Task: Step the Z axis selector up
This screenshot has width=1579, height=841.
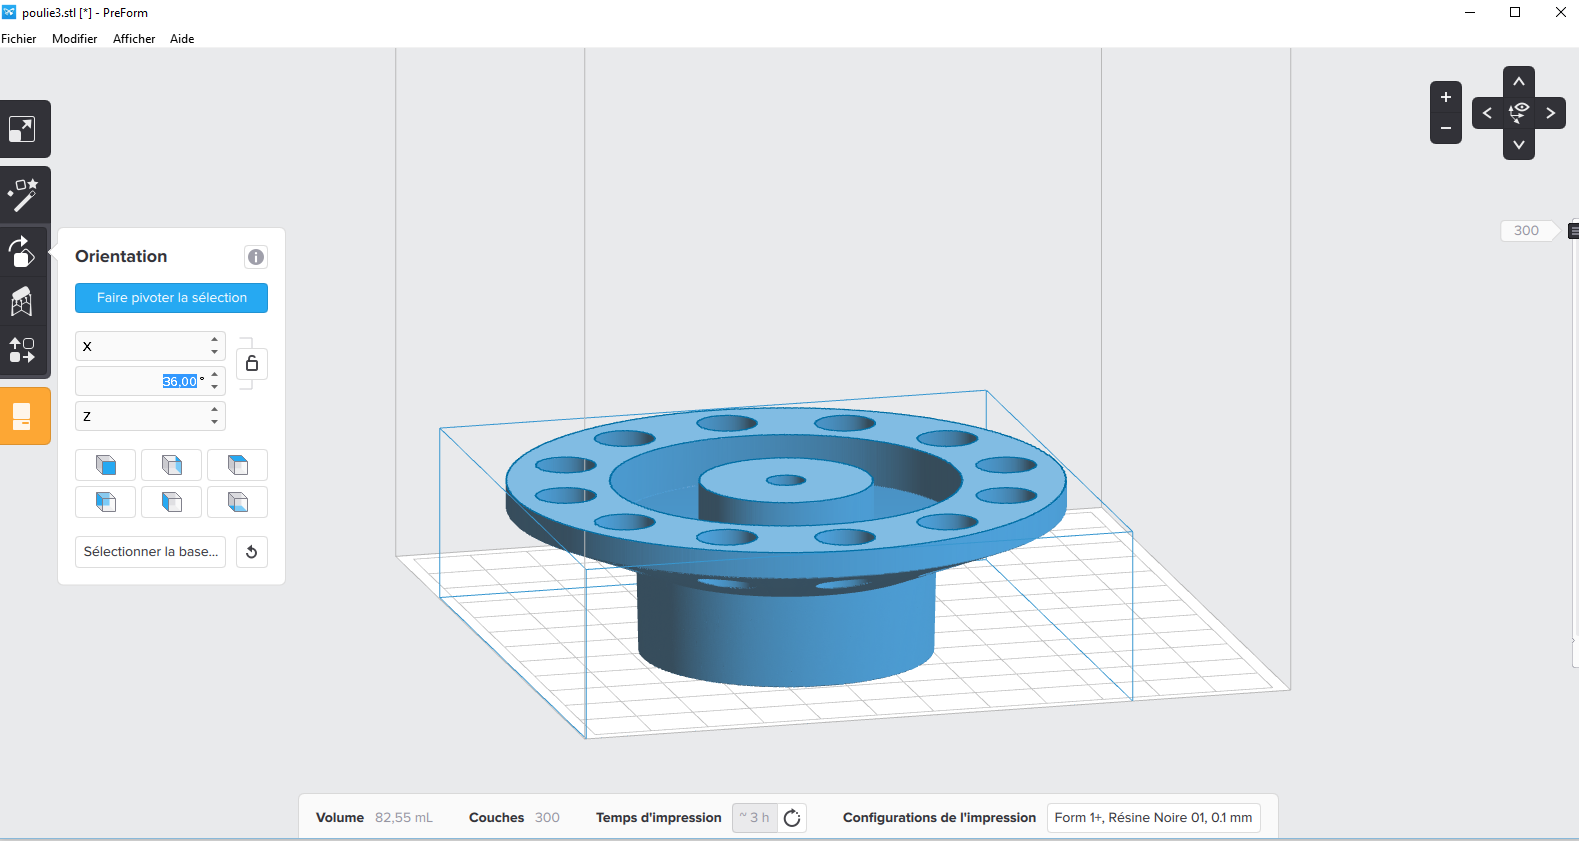Action: [214, 410]
